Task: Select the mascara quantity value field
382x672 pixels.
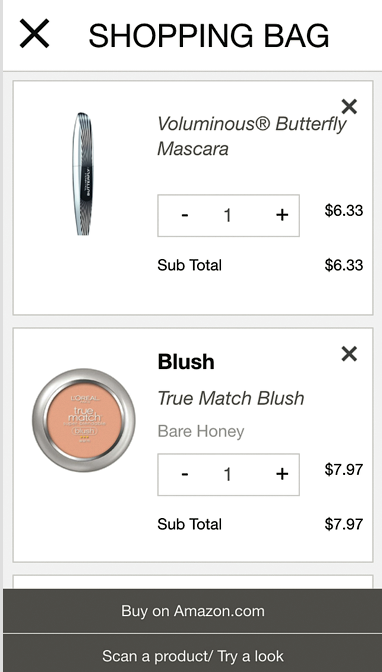Action: (x=228, y=215)
